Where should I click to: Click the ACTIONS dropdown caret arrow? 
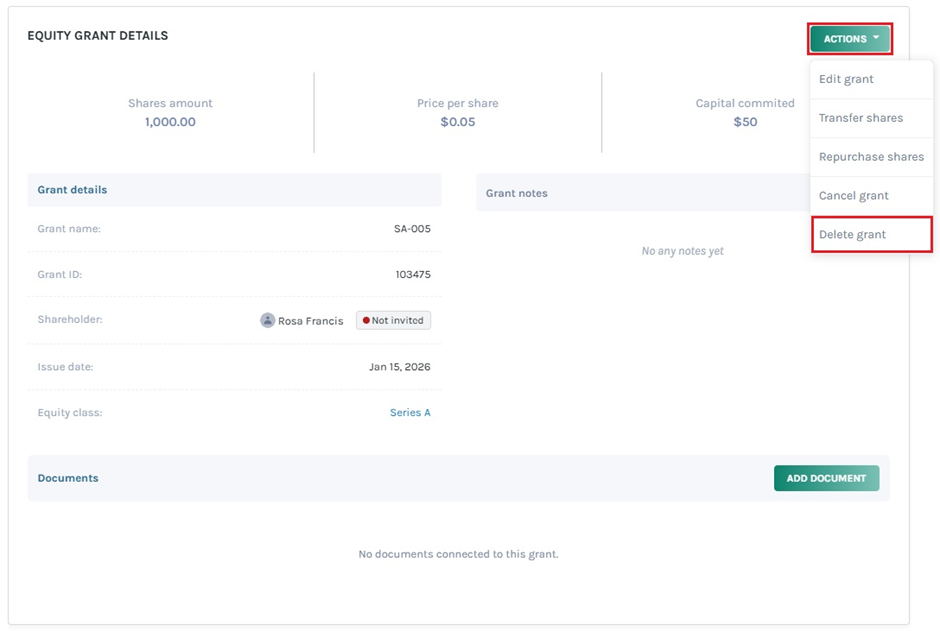876,38
